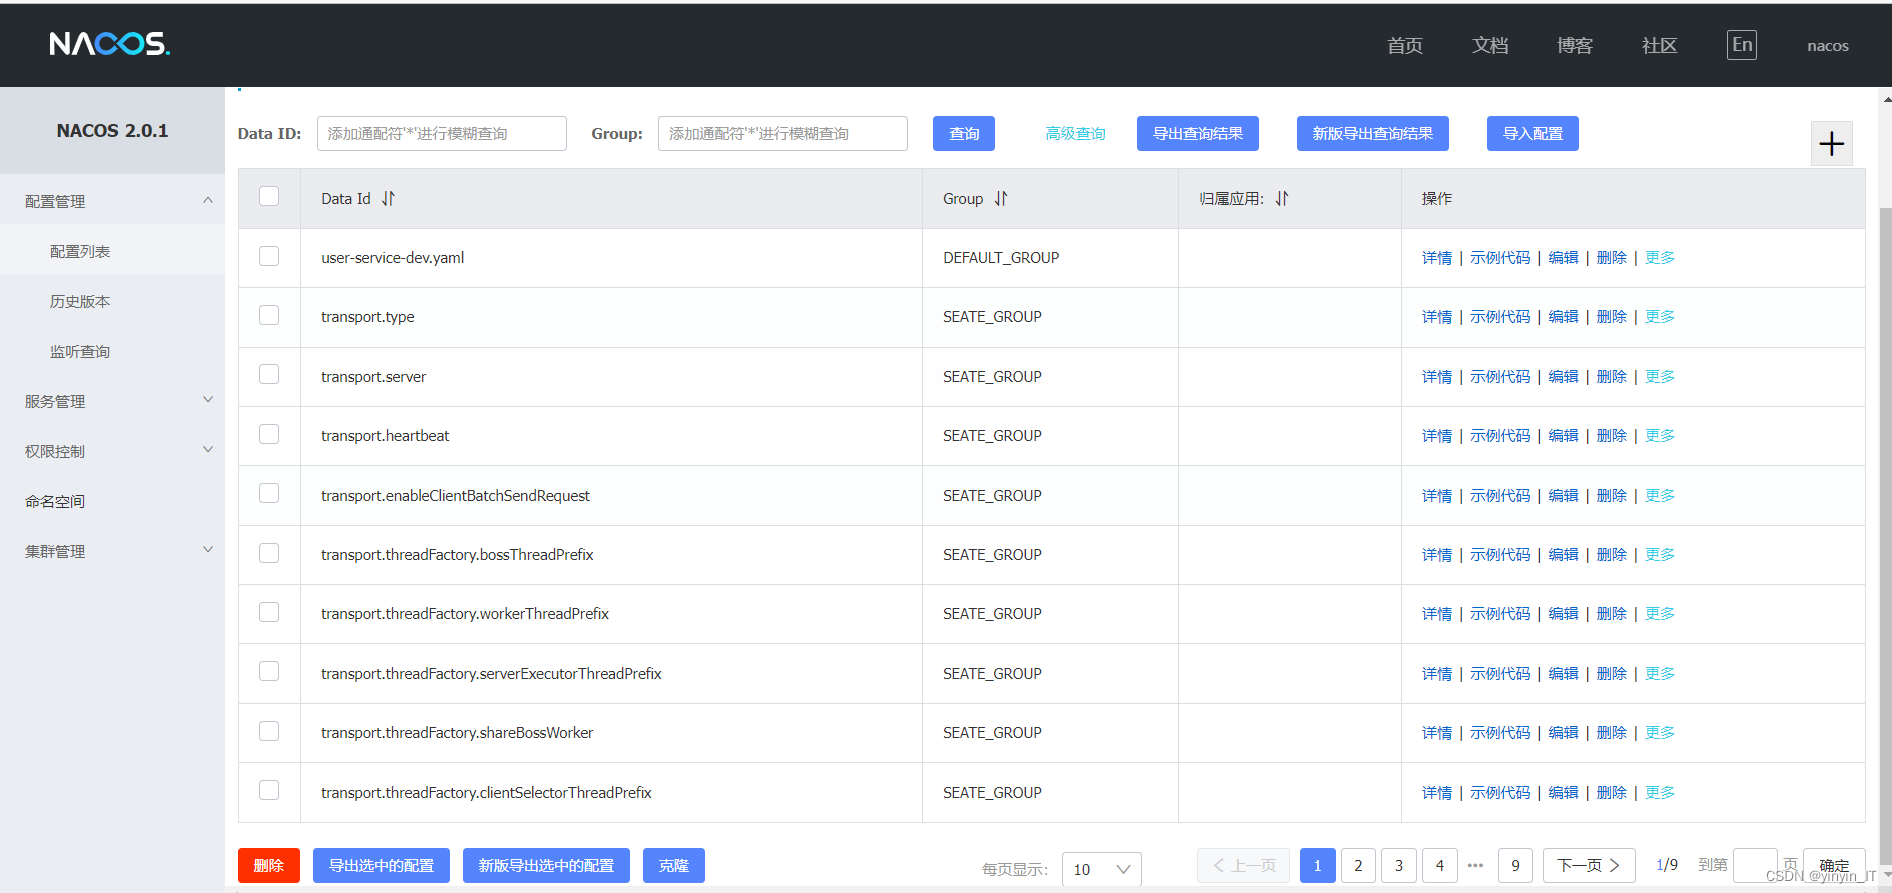Image resolution: width=1892 pixels, height=893 pixels.
Task: Check the transport.server row checkbox
Action: click(x=269, y=374)
